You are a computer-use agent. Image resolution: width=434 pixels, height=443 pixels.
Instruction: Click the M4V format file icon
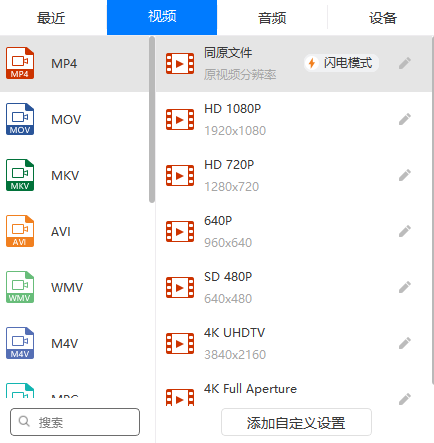20,343
